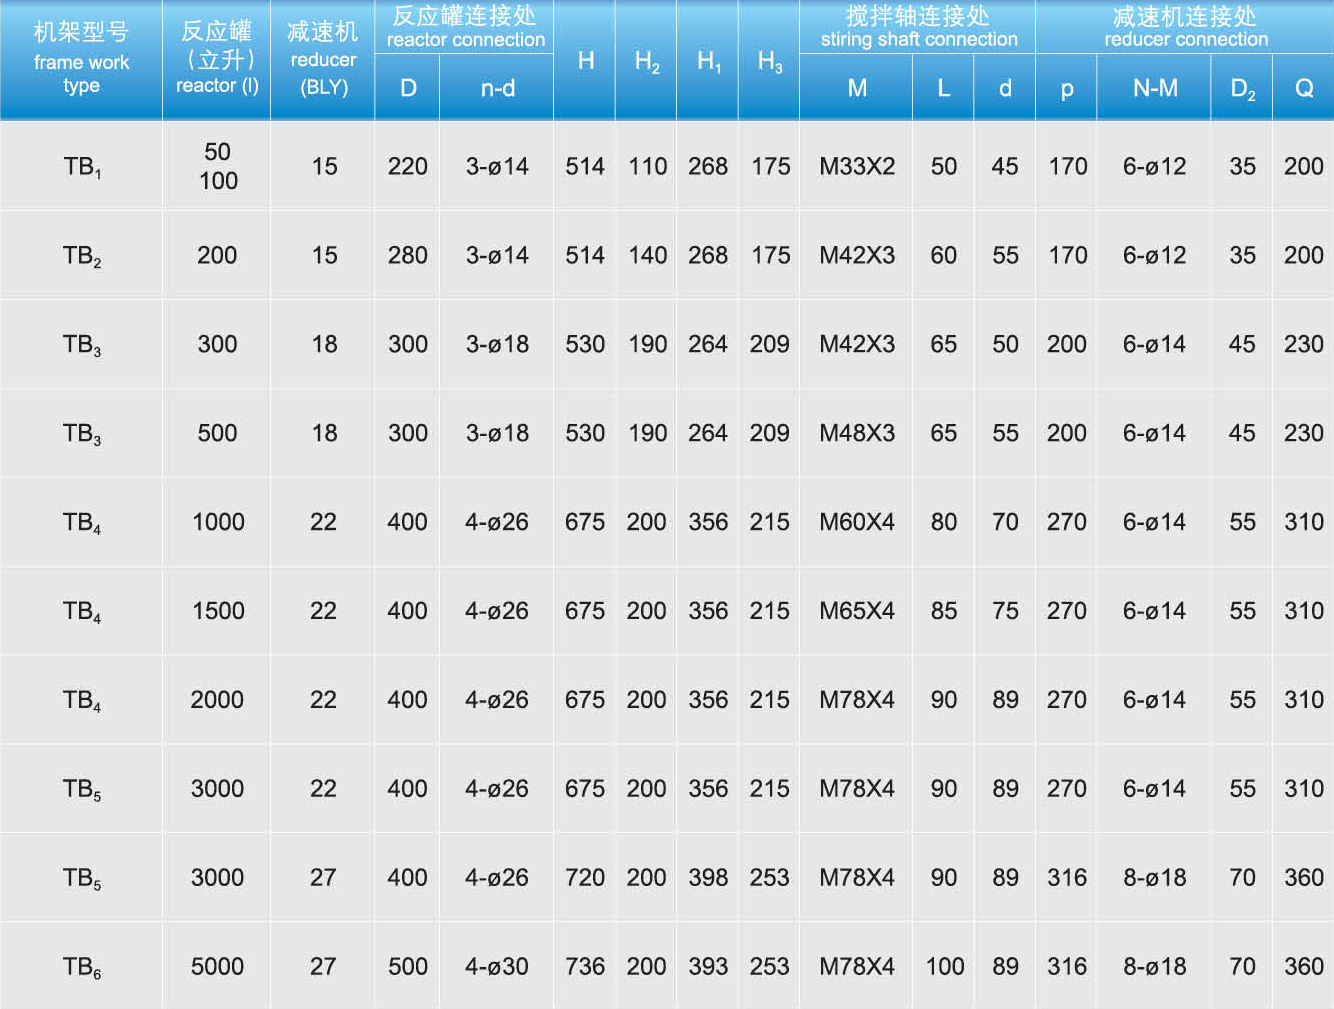Click the 'N-M' column header
The width and height of the screenshot is (1334, 1009).
1154,88
